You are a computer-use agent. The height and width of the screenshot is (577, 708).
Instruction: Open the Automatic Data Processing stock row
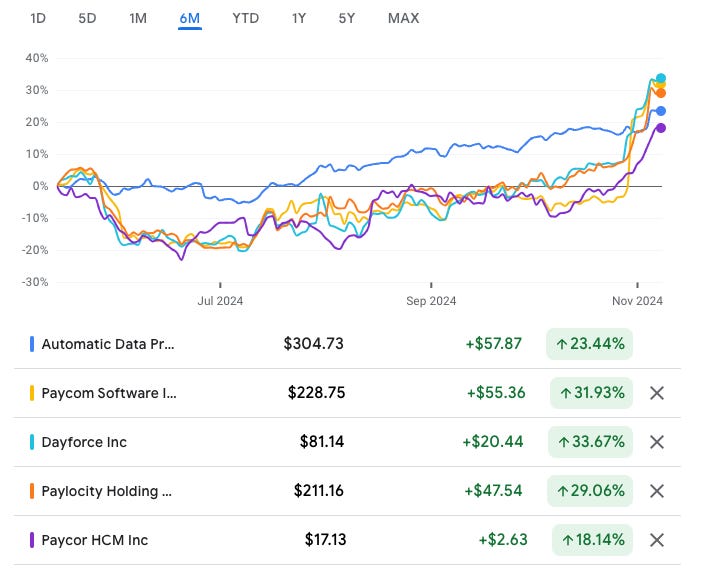(347, 344)
